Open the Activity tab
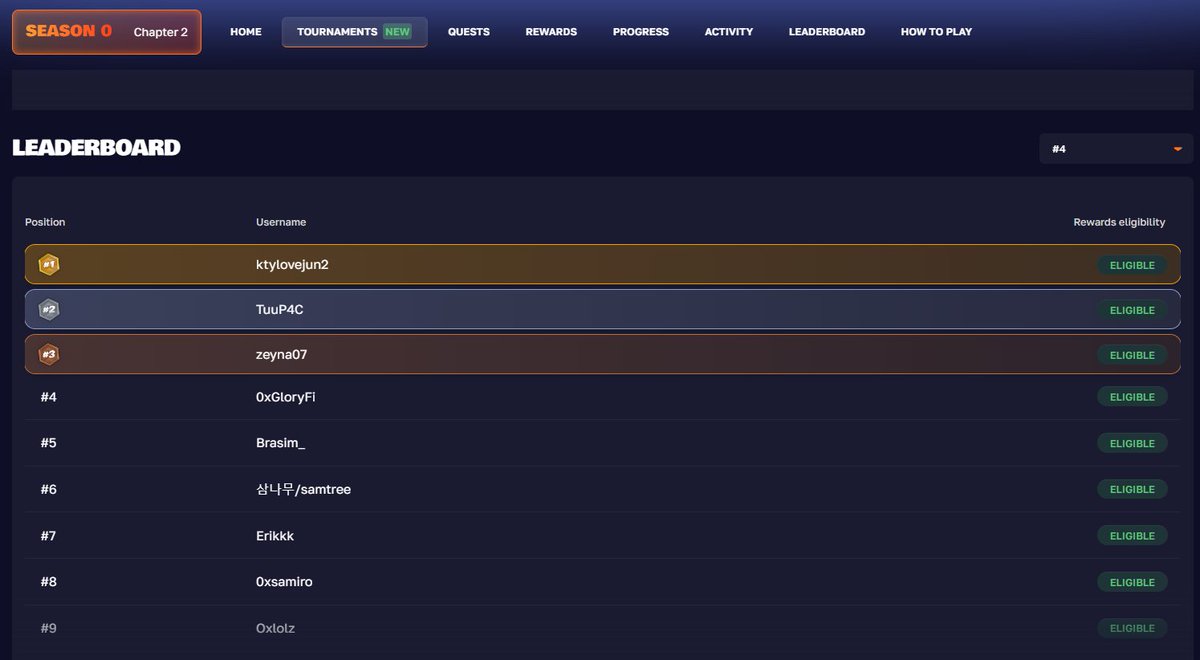The height and width of the screenshot is (660, 1200). point(729,32)
